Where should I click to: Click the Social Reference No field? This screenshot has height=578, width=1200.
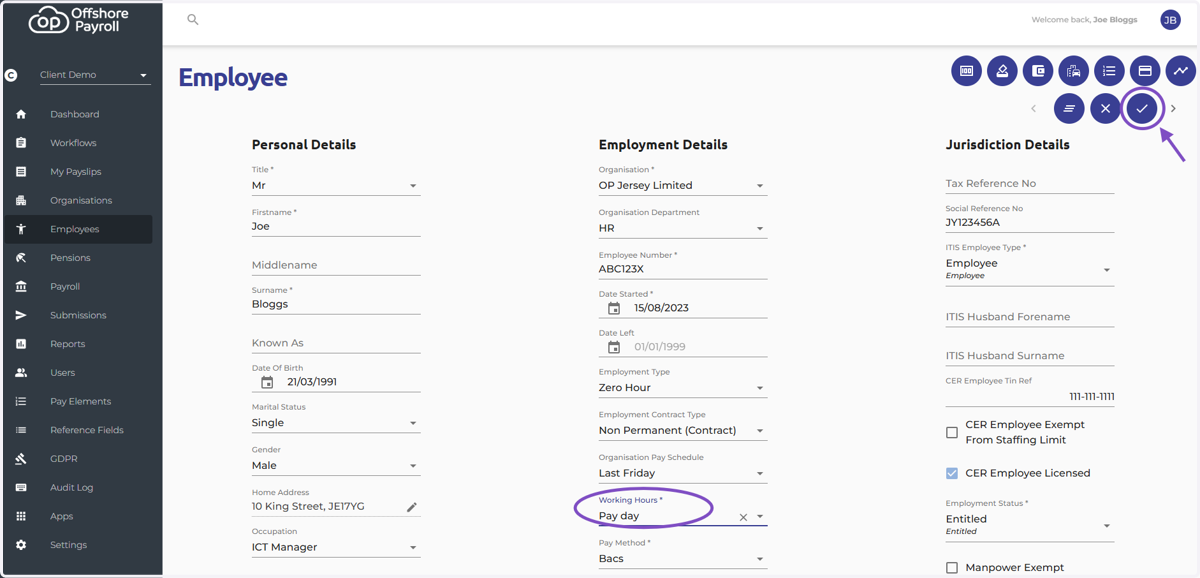pyautogui.click(x=1029, y=222)
